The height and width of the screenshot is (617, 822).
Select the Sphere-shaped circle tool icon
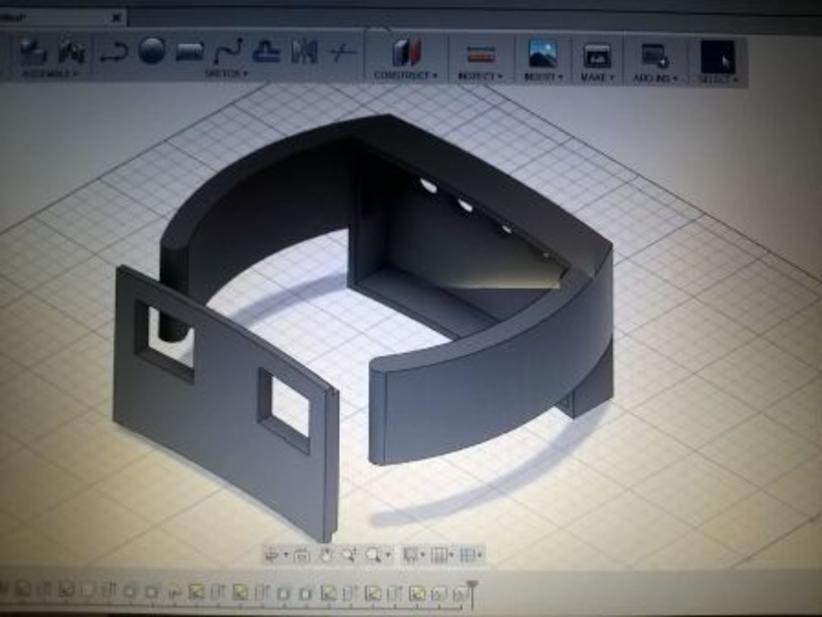point(152,50)
